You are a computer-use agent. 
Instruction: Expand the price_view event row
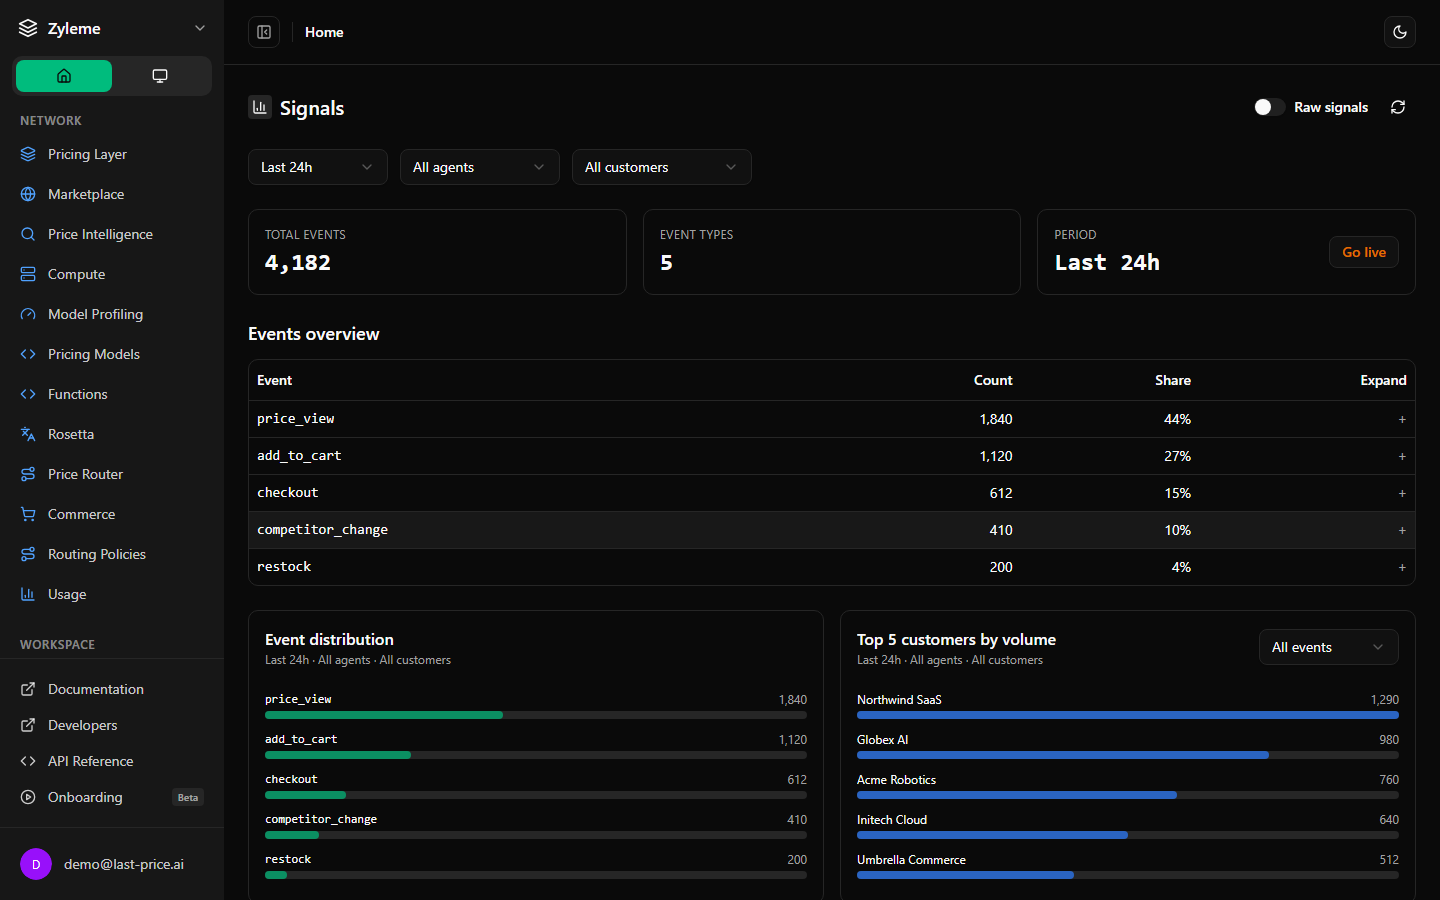point(1402,419)
